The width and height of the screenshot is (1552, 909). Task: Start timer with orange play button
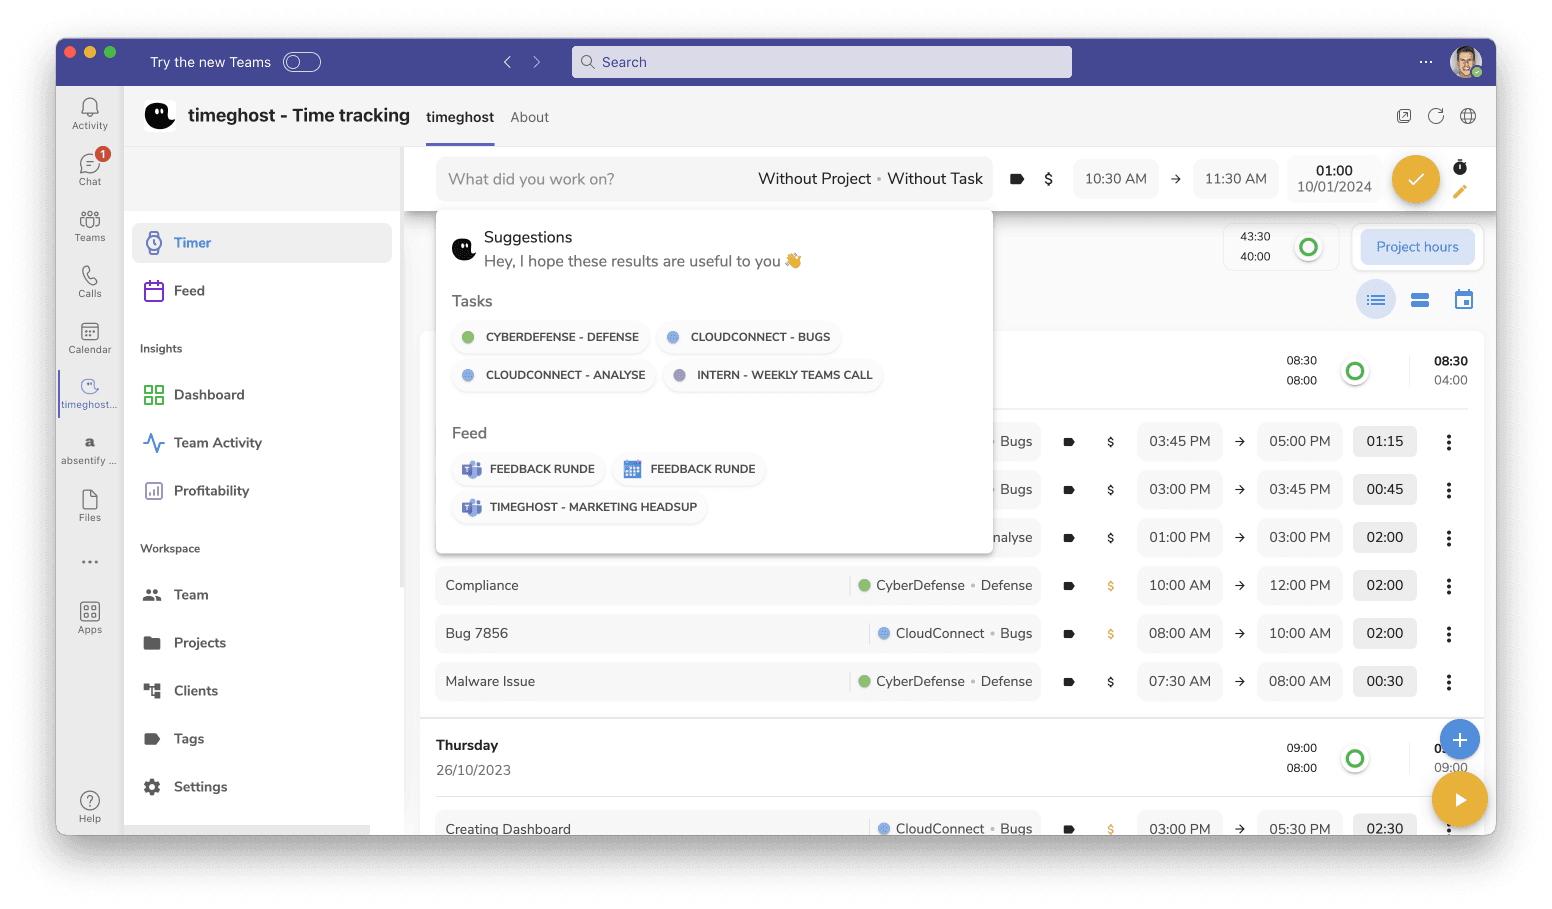coord(1459,800)
